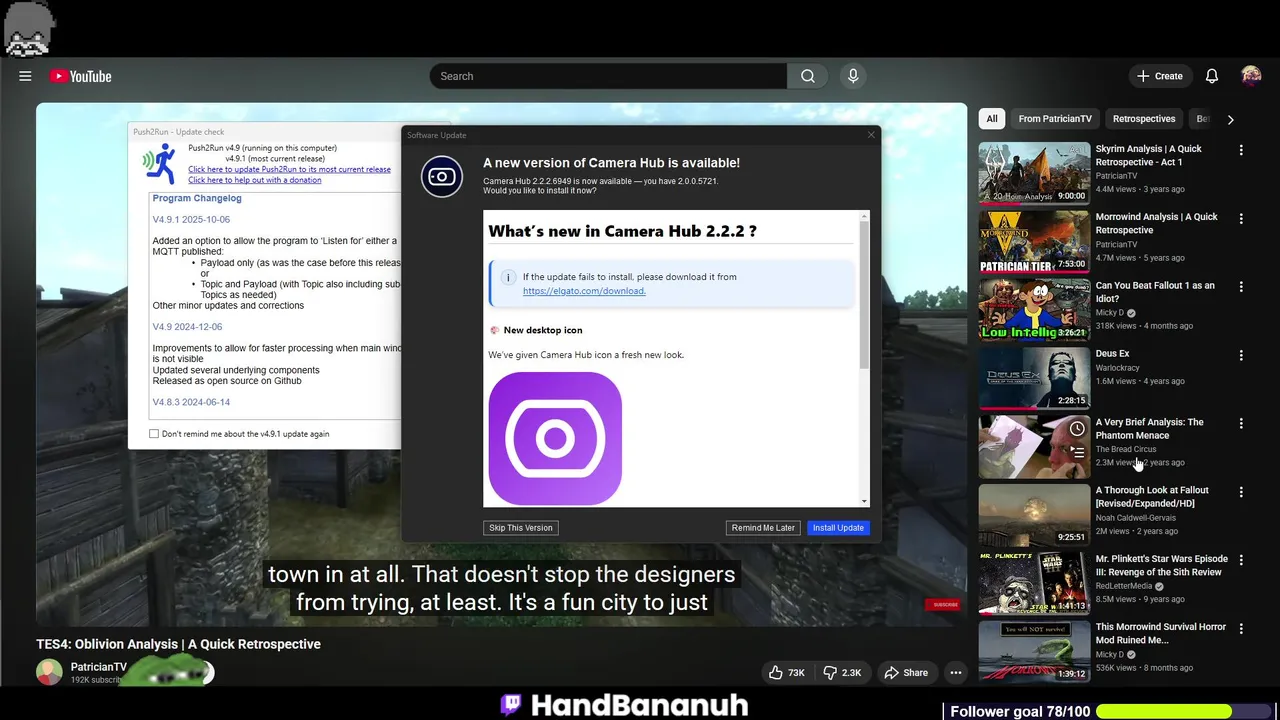This screenshot has width=1280, height=720.
Task: Click the TES4: Oblivion Analysis video title
Action: pos(179,644)
